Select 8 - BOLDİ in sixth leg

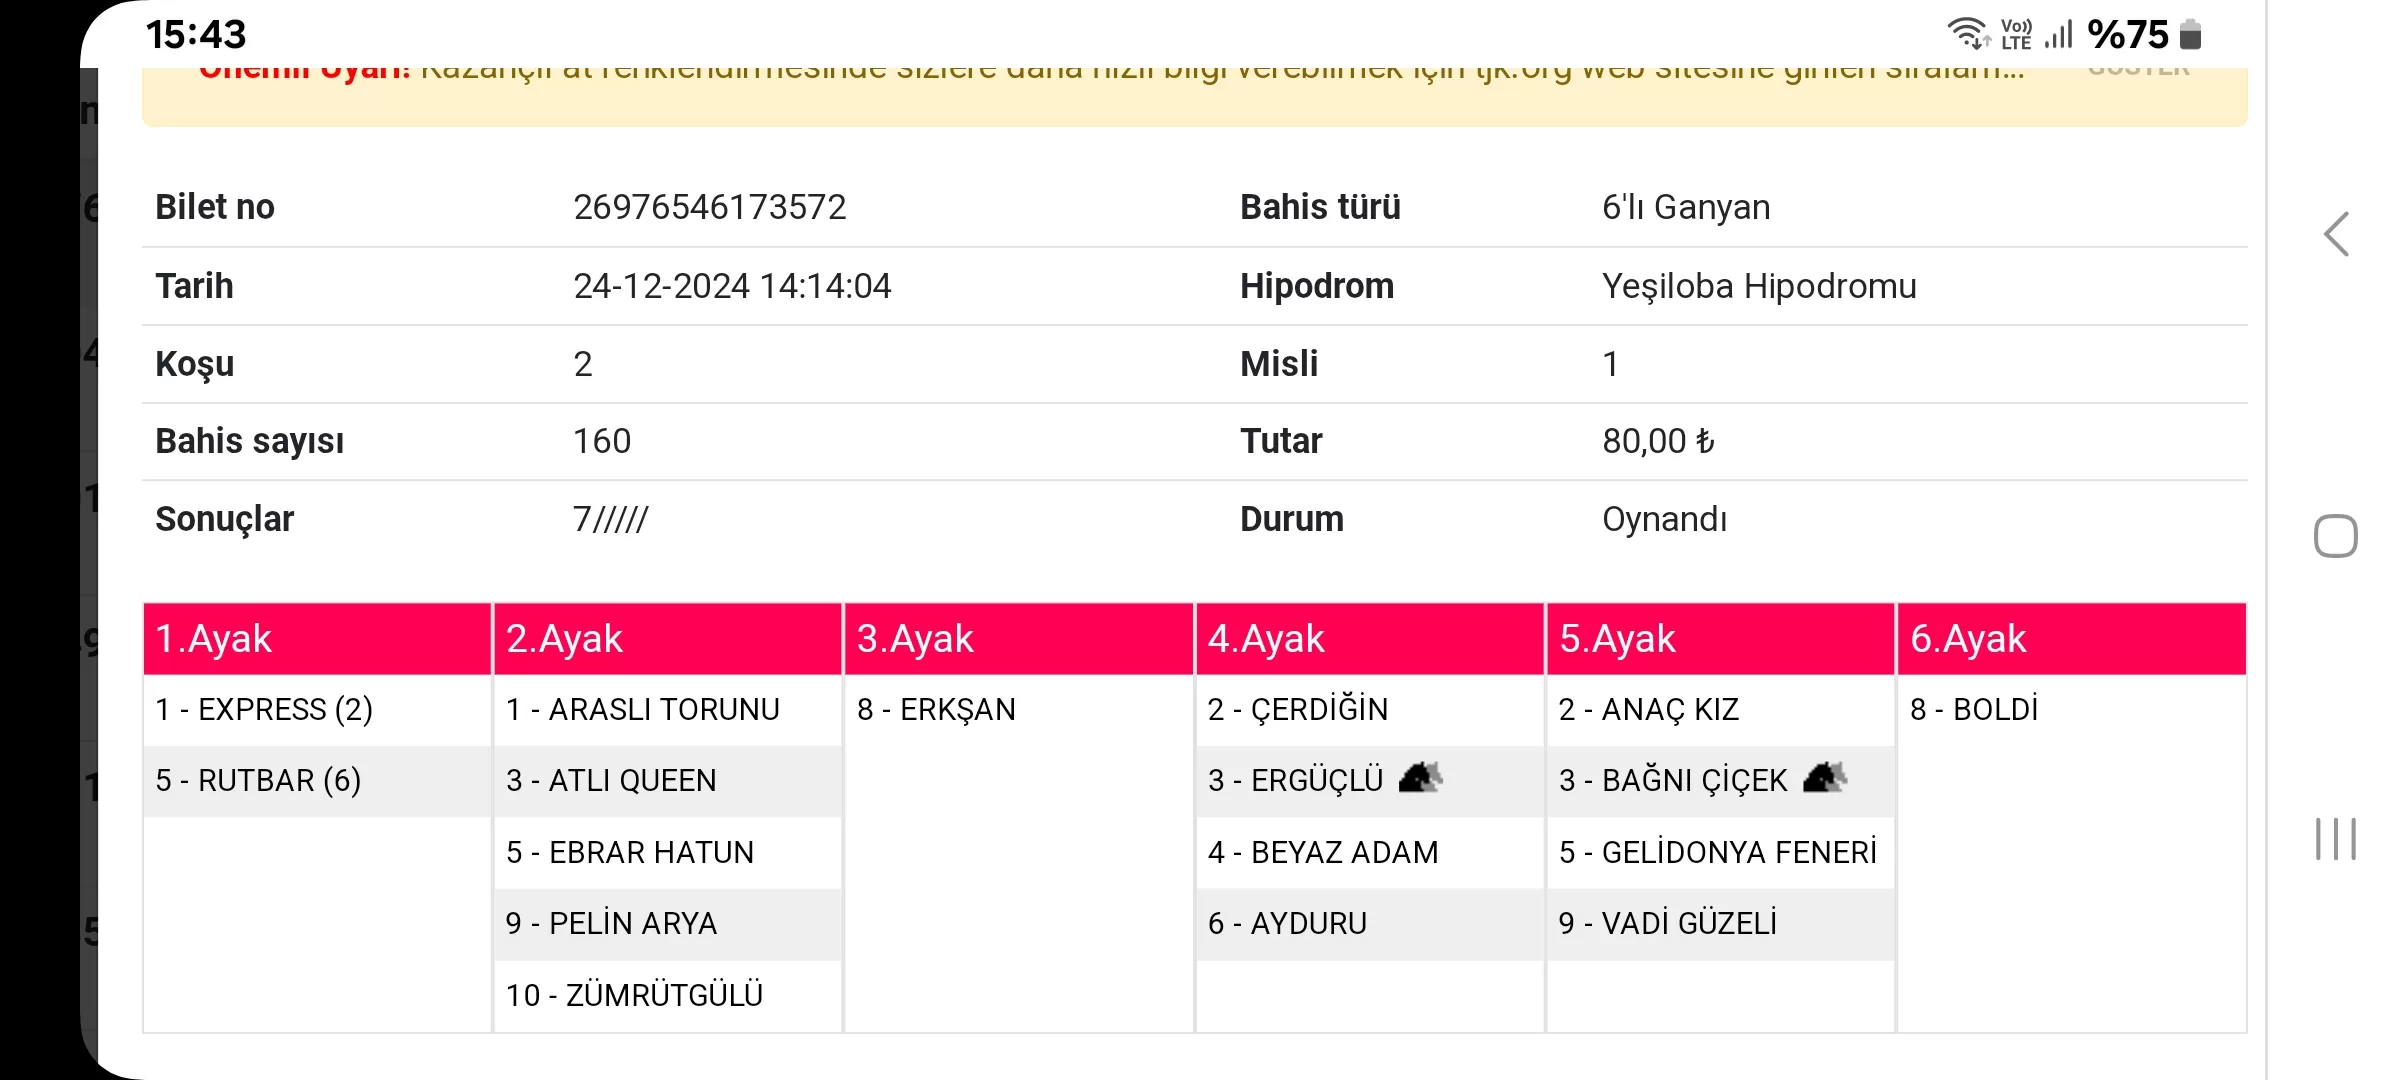pyautogui.click(x=1973, y=710)
